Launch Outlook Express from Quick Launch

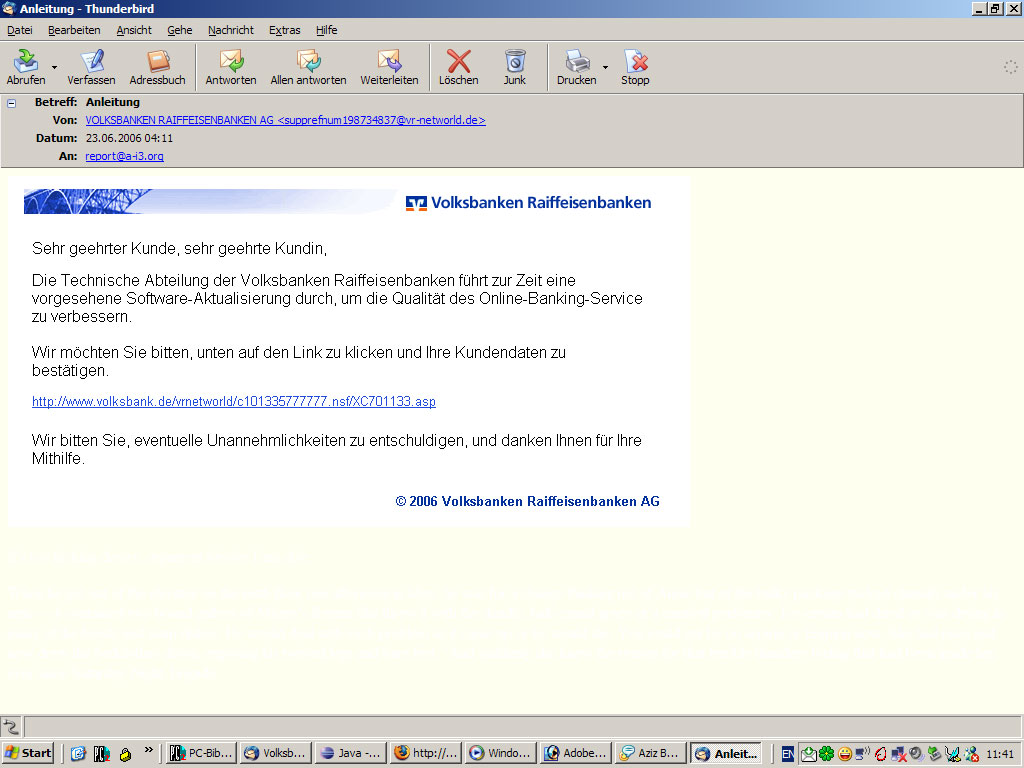pyautogui.click(x=78, y=754)
